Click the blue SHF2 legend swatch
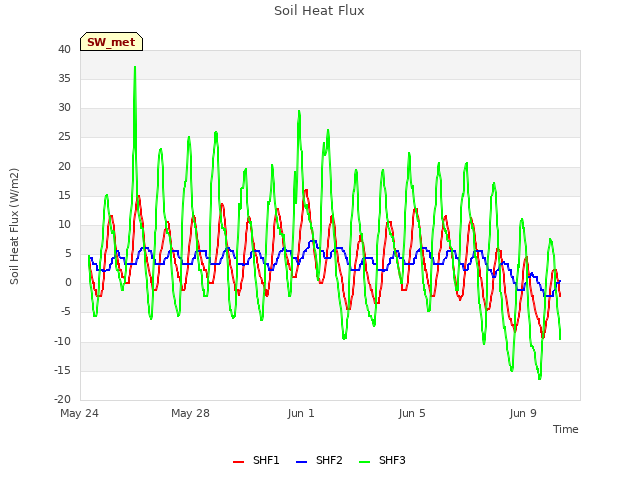 coord(301,462)
